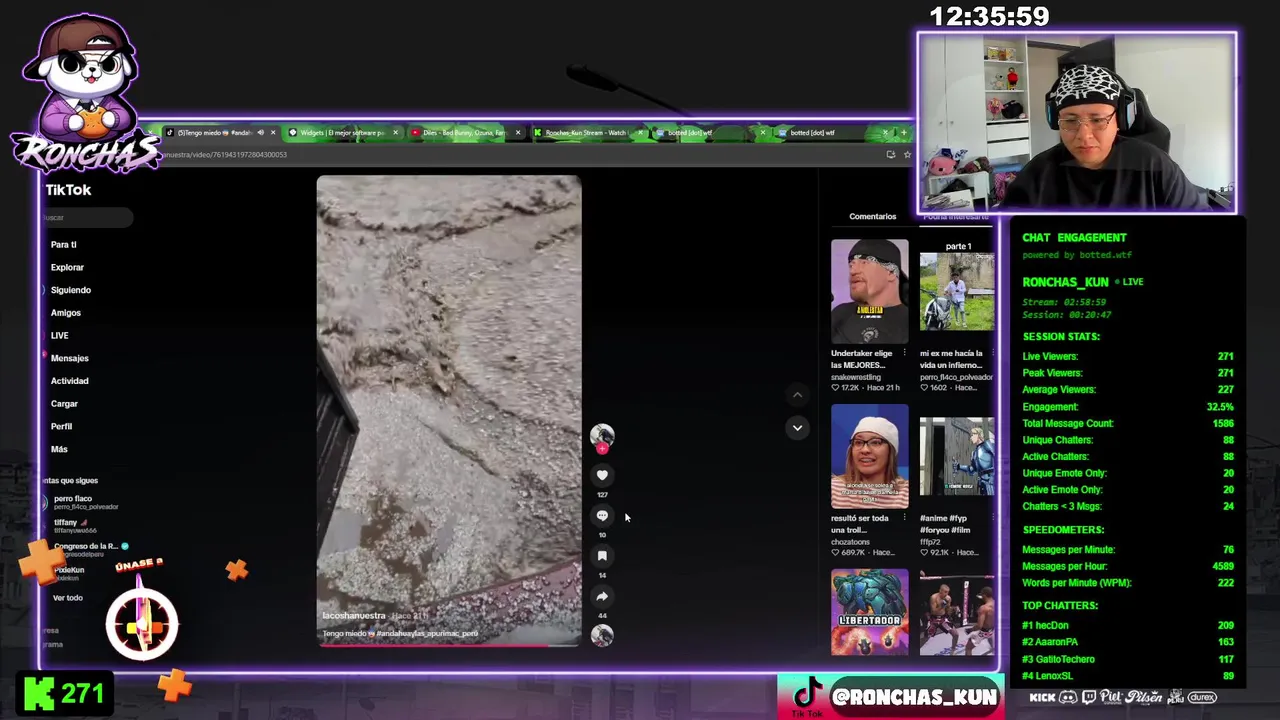Click the chozatoons username
Viewport: 1280px width, 720px height.
[852, 542]
